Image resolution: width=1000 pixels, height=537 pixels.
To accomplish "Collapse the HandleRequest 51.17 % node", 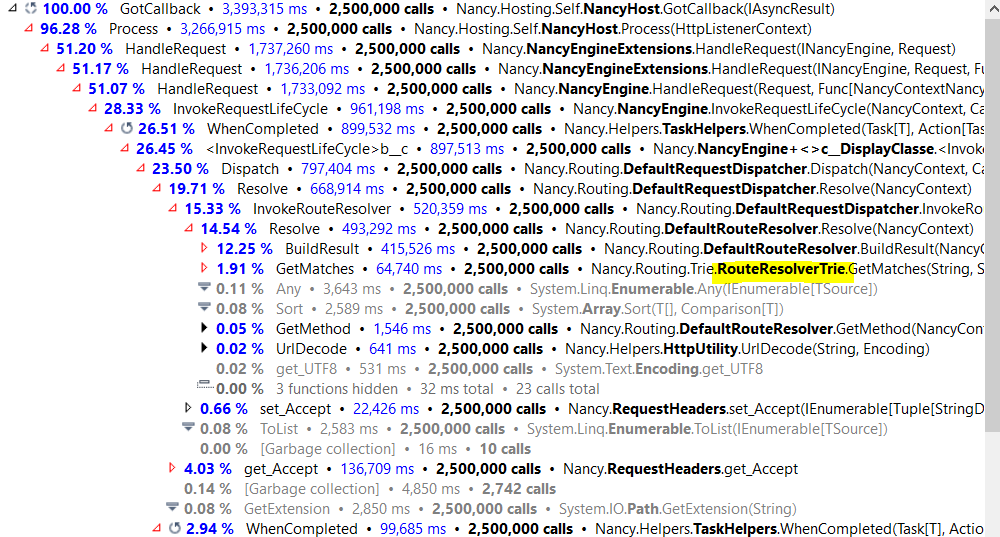I will (x=61, y=68).
